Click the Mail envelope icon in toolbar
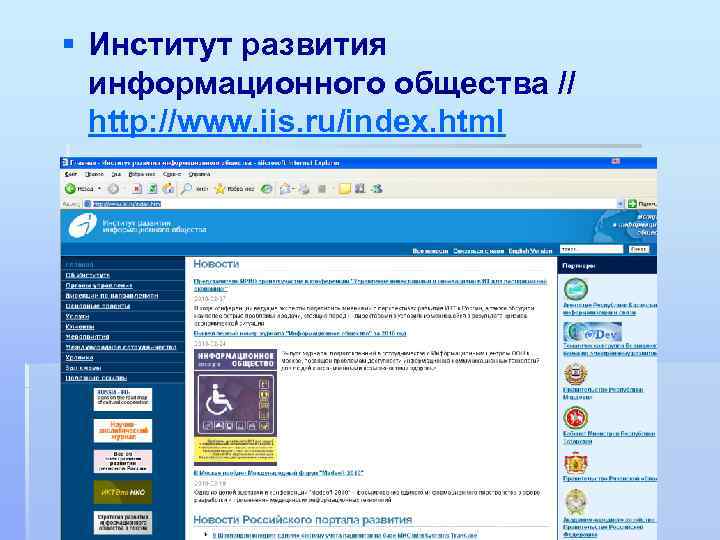 [x=285, y=189]
